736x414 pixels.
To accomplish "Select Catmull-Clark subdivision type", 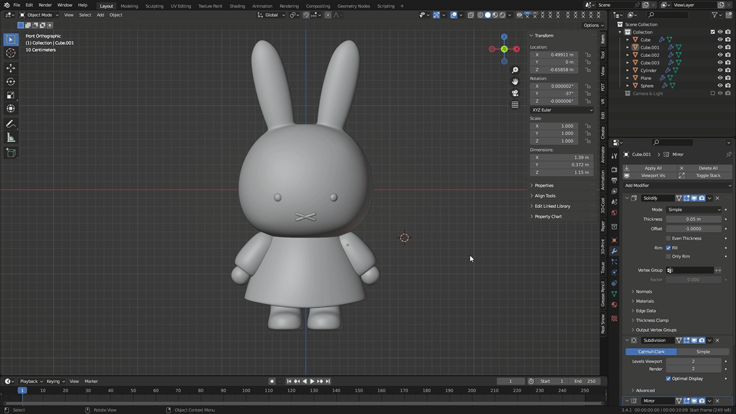I will coord(651,352).
